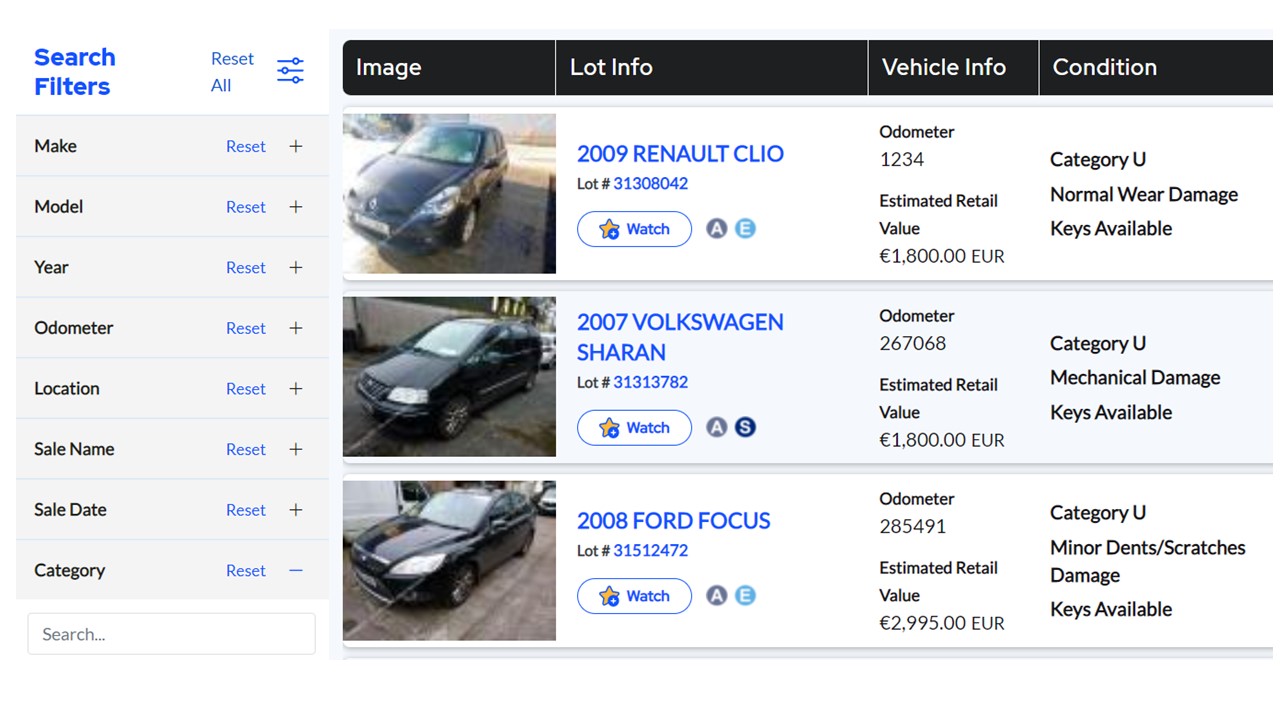
Task: Select odometer value 285491
Action: 912,527
